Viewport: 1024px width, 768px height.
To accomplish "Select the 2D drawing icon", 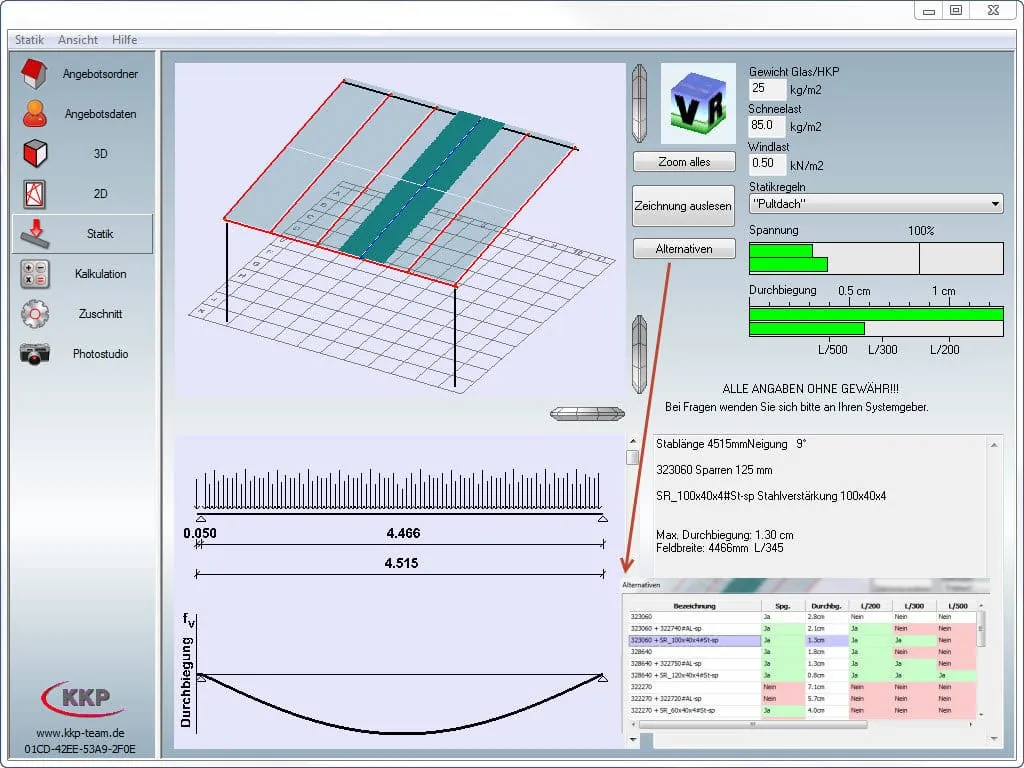I will 35,194.
